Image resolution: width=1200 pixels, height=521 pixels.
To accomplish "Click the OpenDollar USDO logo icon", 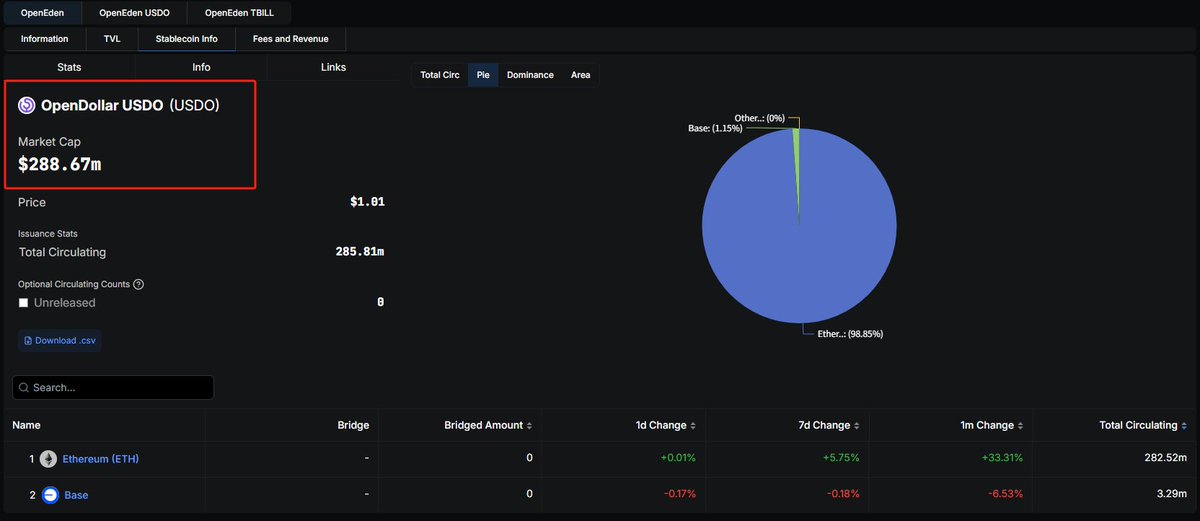I will click(x=27, y=105).
